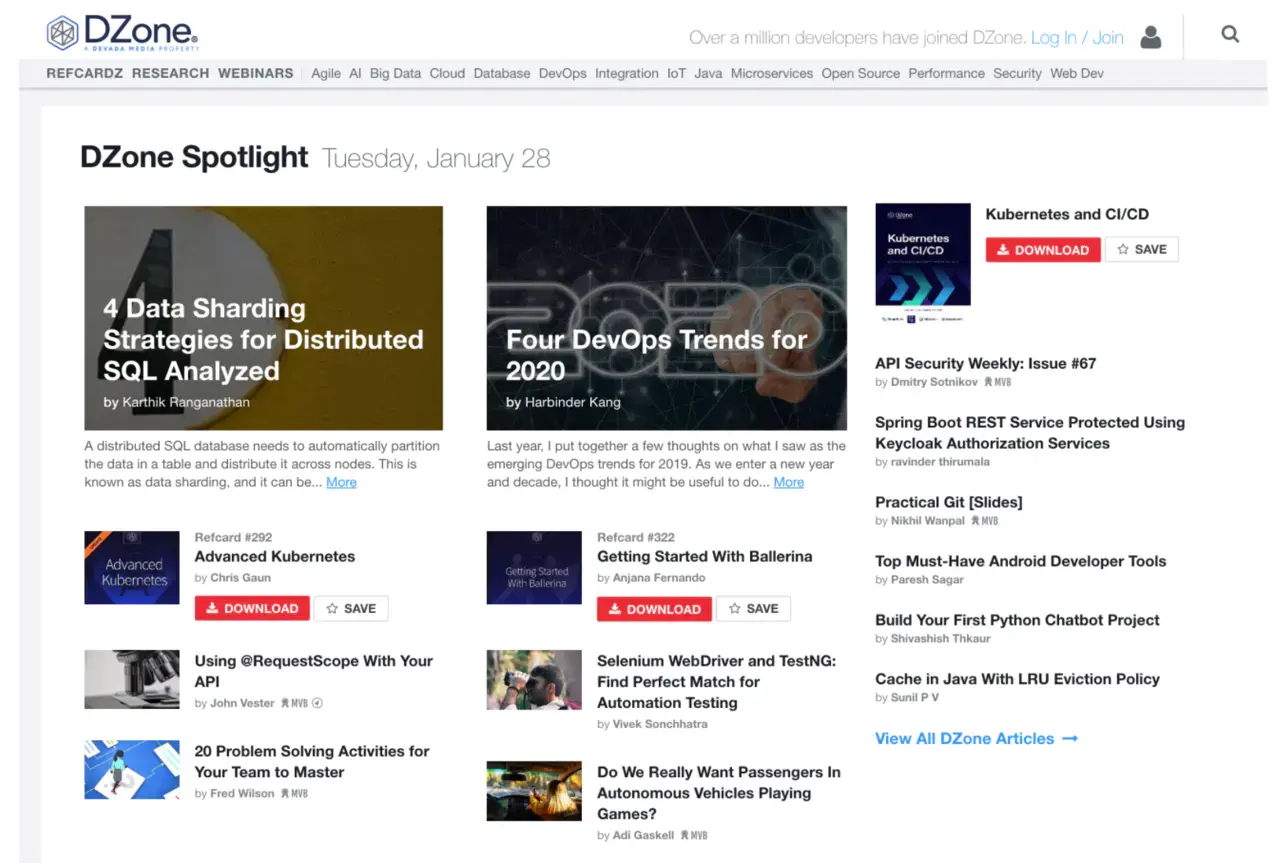Viewport: 1280px width, 866px height.
Task: Open the Getting Started With Ballerina thumbnail
Action: (x=534, y=567)
